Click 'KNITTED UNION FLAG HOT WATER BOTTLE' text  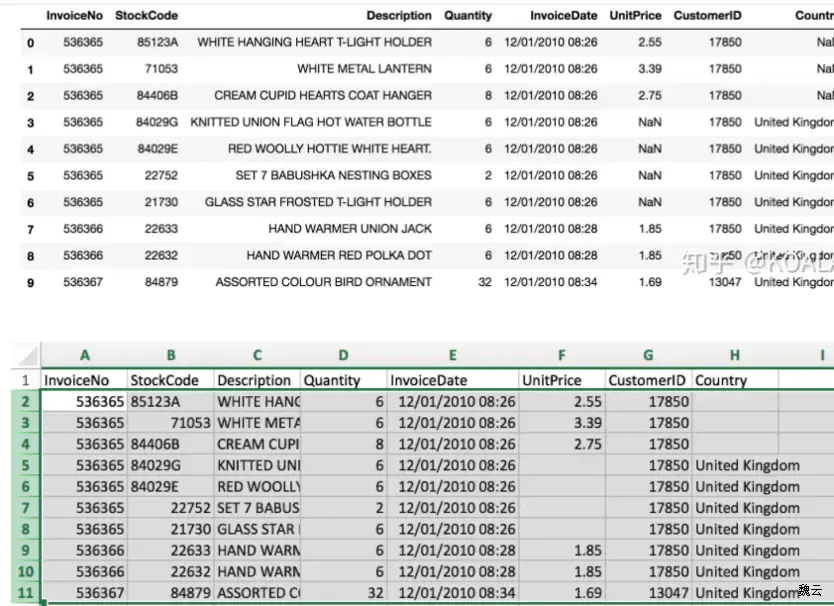(x=311, y=122)
